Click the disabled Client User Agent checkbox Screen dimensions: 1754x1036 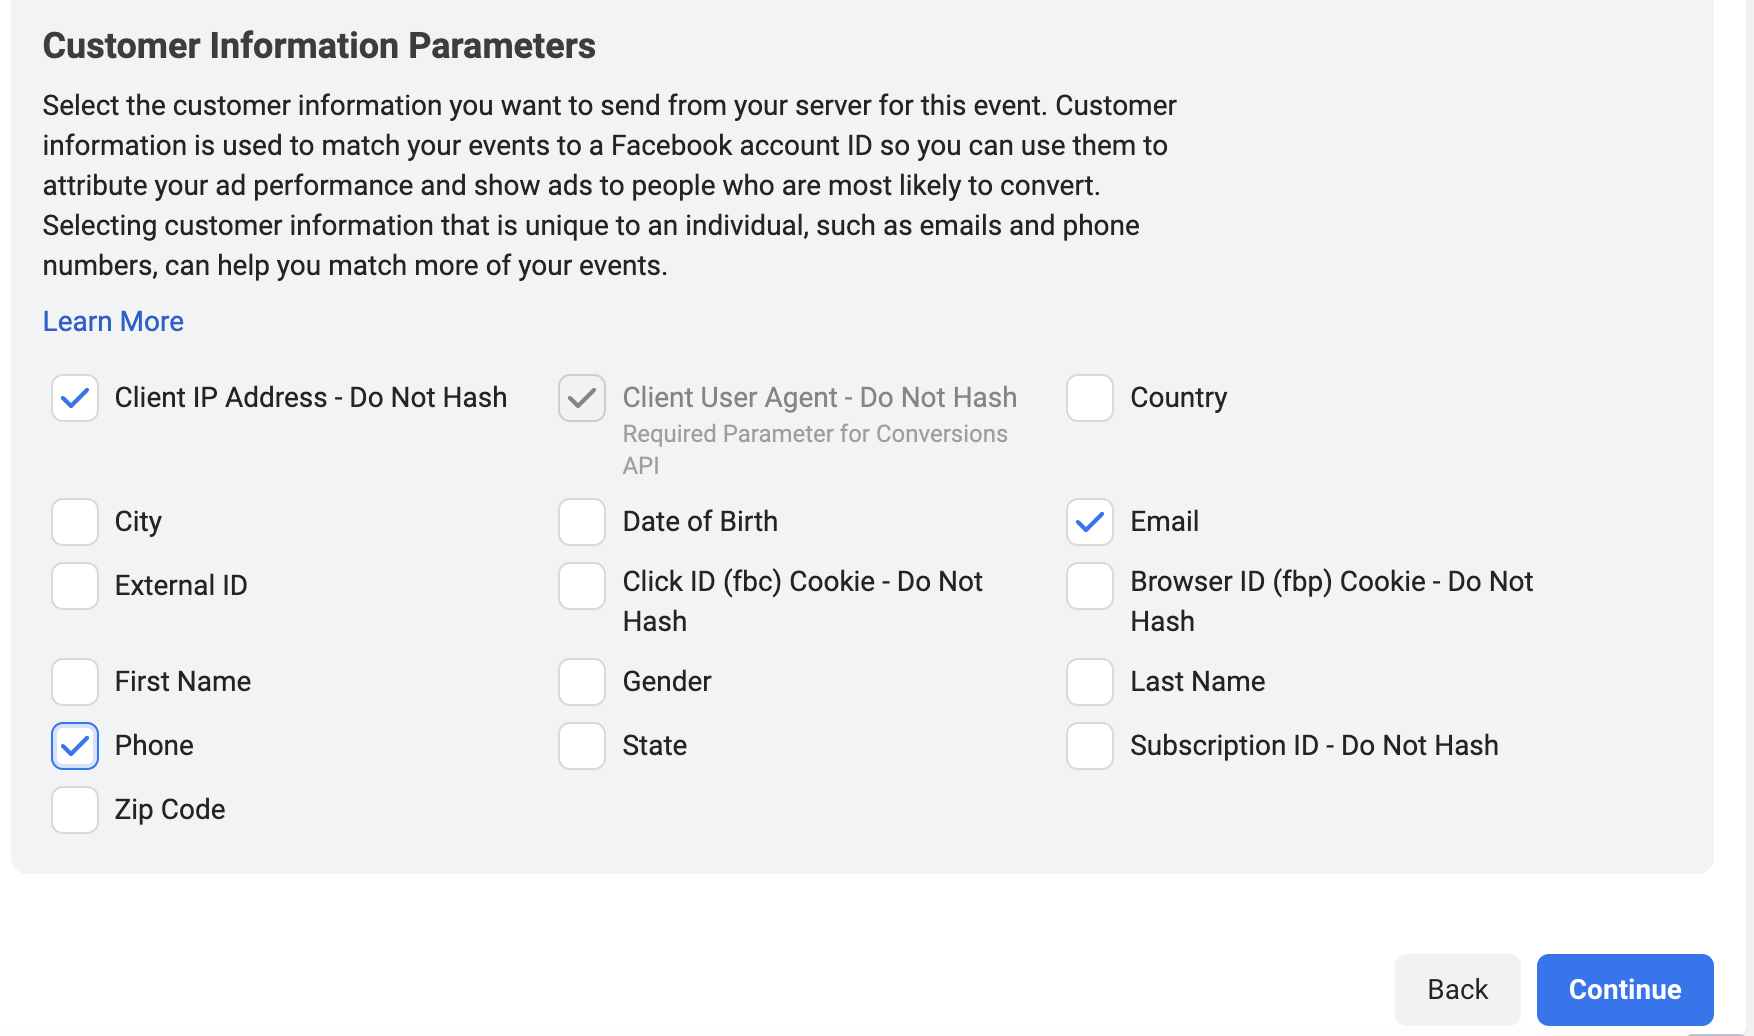[582, 398]
